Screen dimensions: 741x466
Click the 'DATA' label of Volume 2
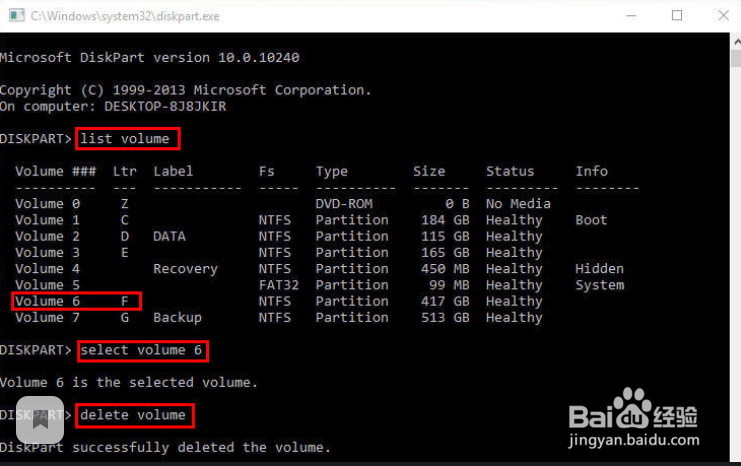(x=169, y=236)
